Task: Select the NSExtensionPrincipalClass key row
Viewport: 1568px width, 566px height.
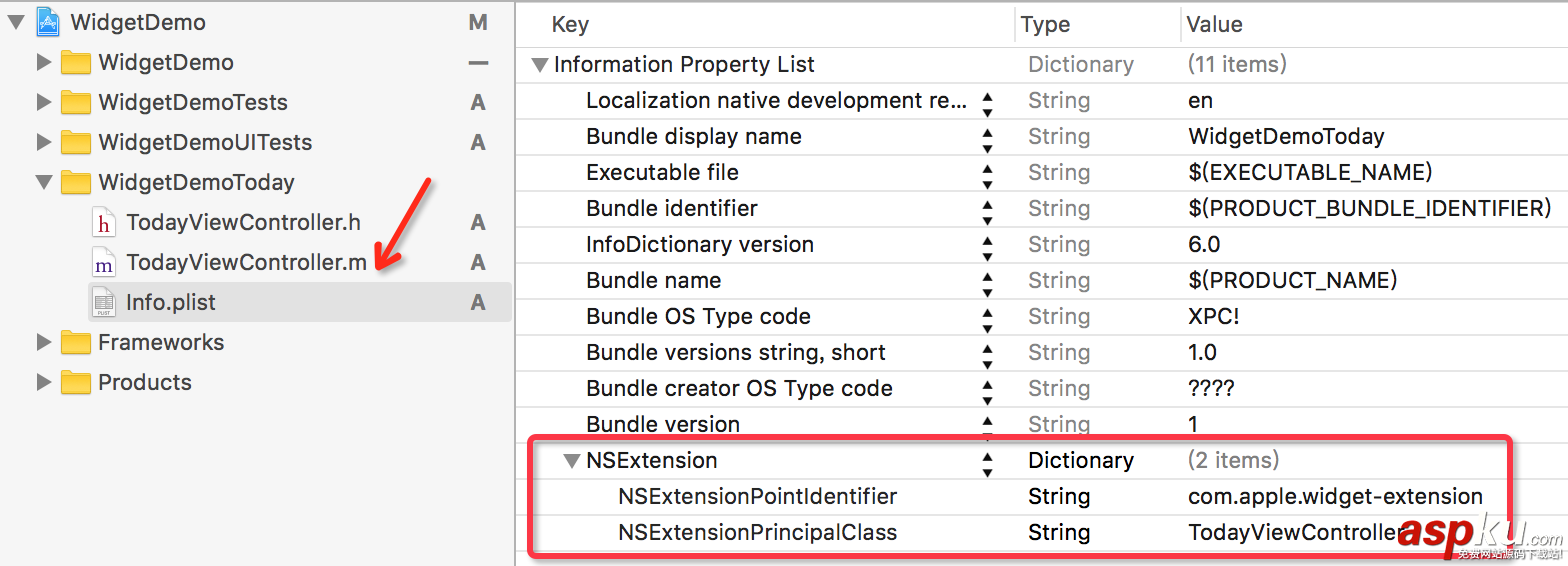Action: (x=757, y=533)
